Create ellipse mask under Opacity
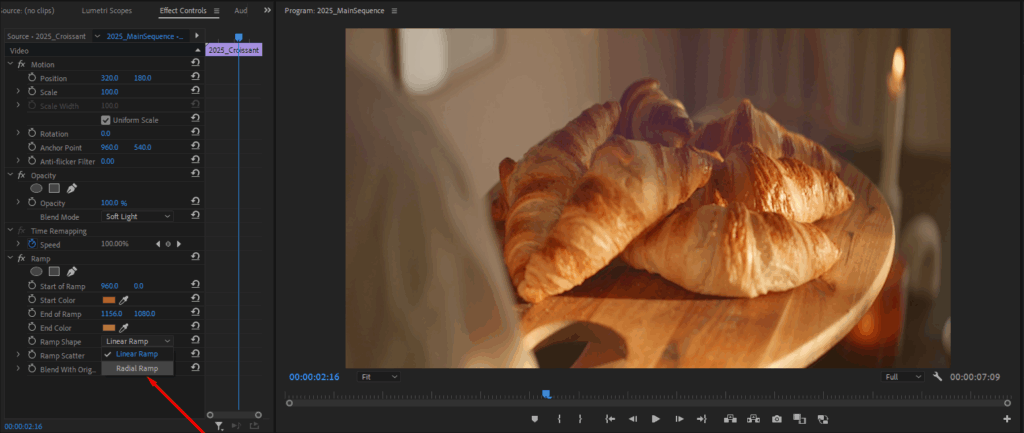 coord(37,188)
